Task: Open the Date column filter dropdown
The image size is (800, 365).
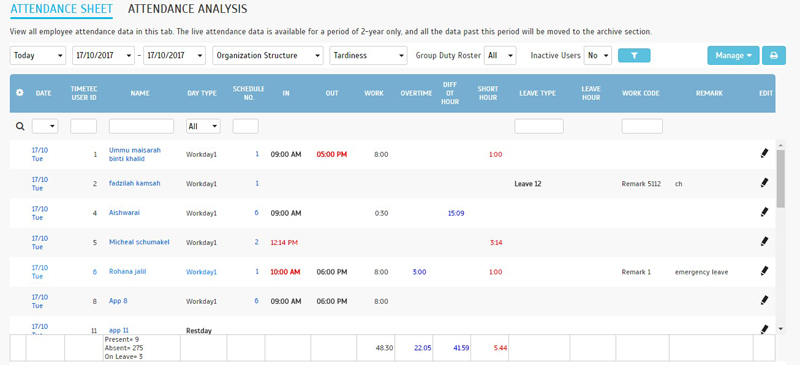Action: [x=45, y=126]
